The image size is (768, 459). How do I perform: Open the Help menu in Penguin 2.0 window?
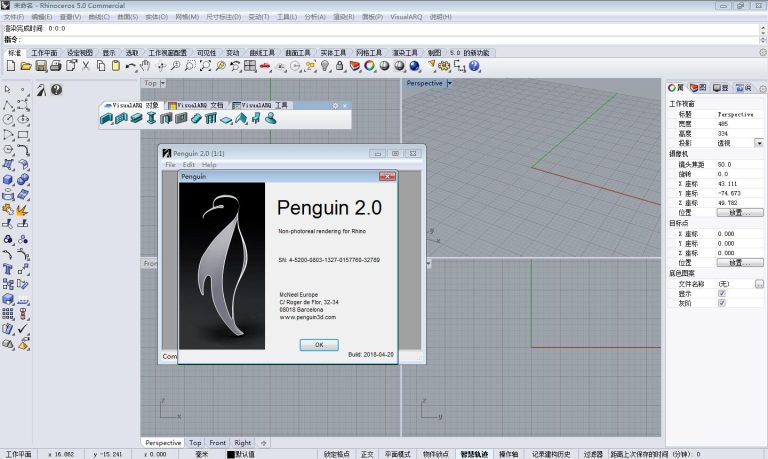209,165
